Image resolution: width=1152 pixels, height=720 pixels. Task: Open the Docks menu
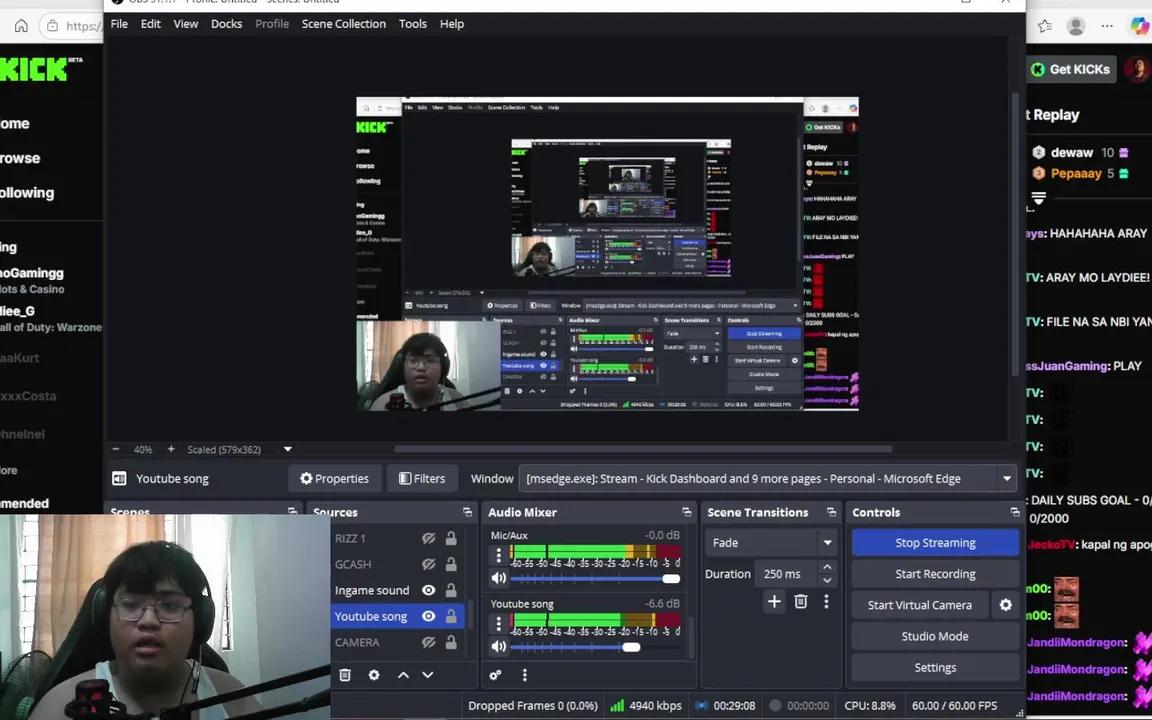[226, 23]
